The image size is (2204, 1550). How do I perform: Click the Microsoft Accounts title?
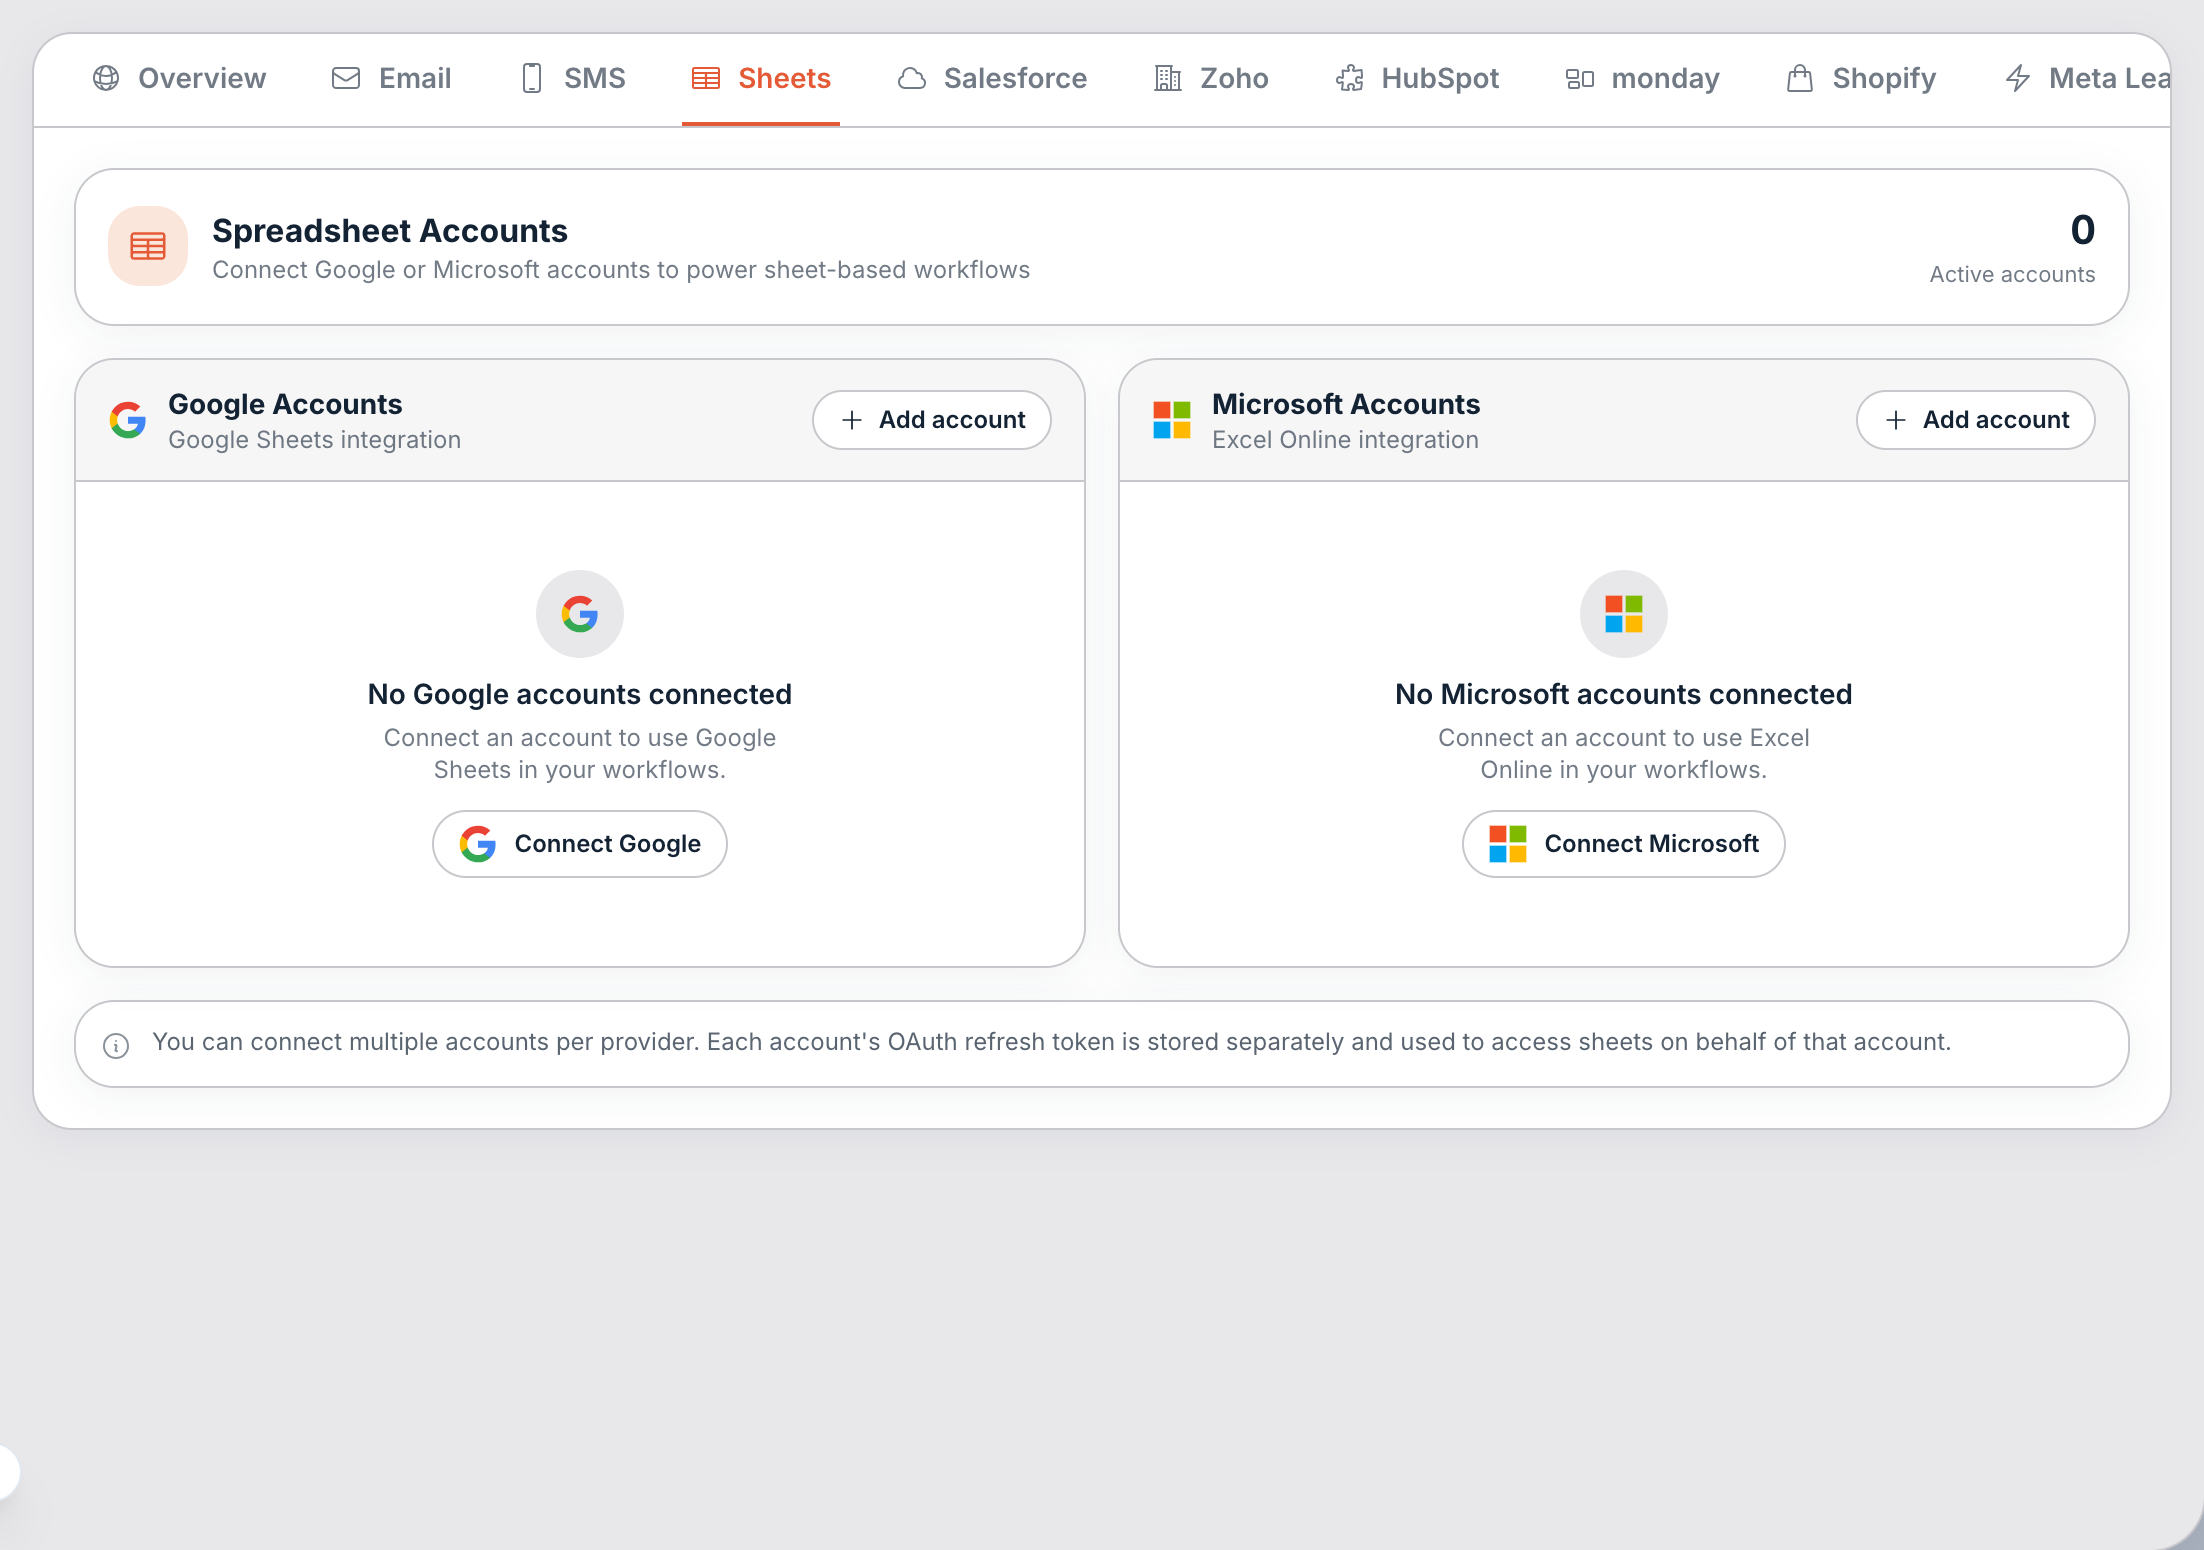click(1346, 404)
